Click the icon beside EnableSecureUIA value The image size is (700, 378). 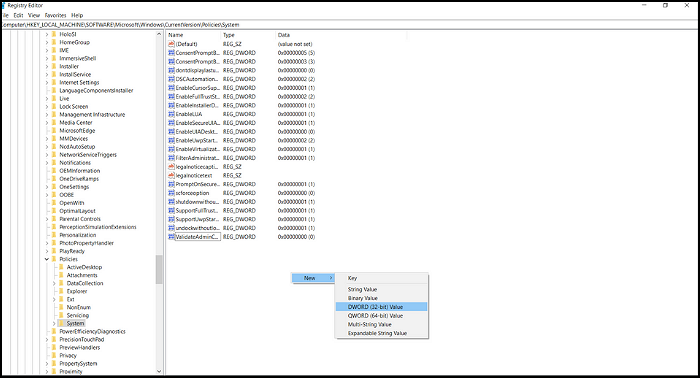[x=171, y=123]
